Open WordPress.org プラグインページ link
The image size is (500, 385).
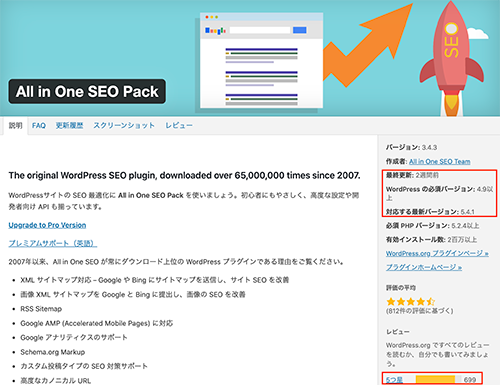pyautogui.click(x=437, y=254)
